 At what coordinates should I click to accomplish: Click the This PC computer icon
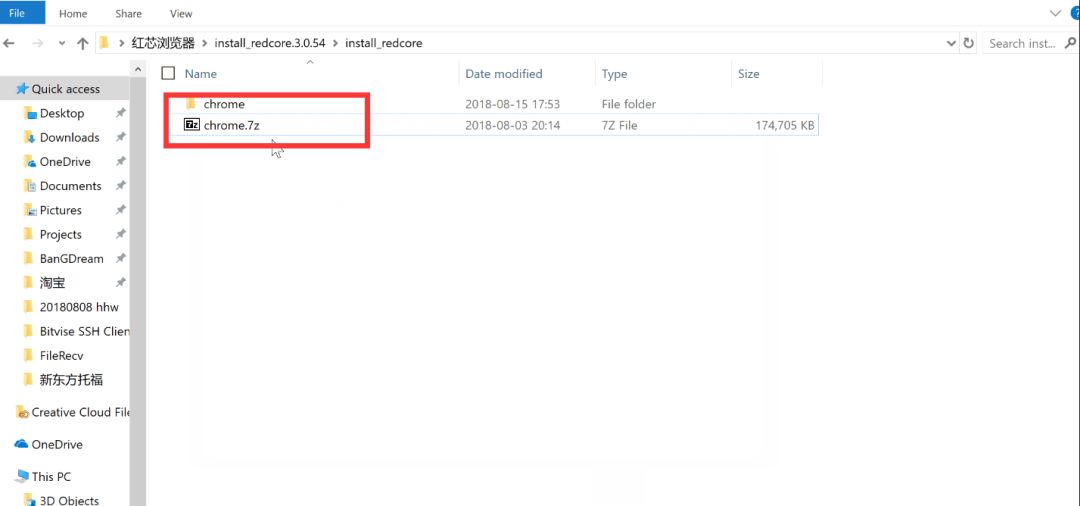pyautogui.click(x=21, y=476)
